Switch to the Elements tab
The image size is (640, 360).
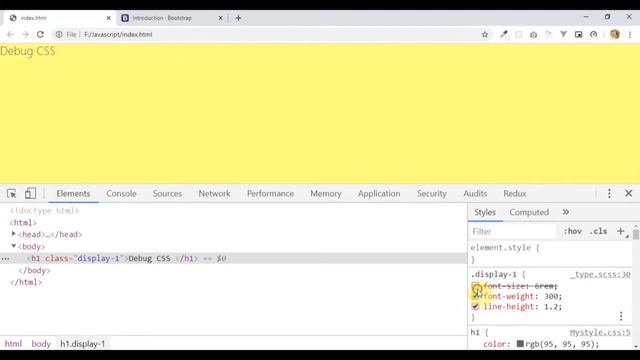pyautogui.click(x=73, y=193)
